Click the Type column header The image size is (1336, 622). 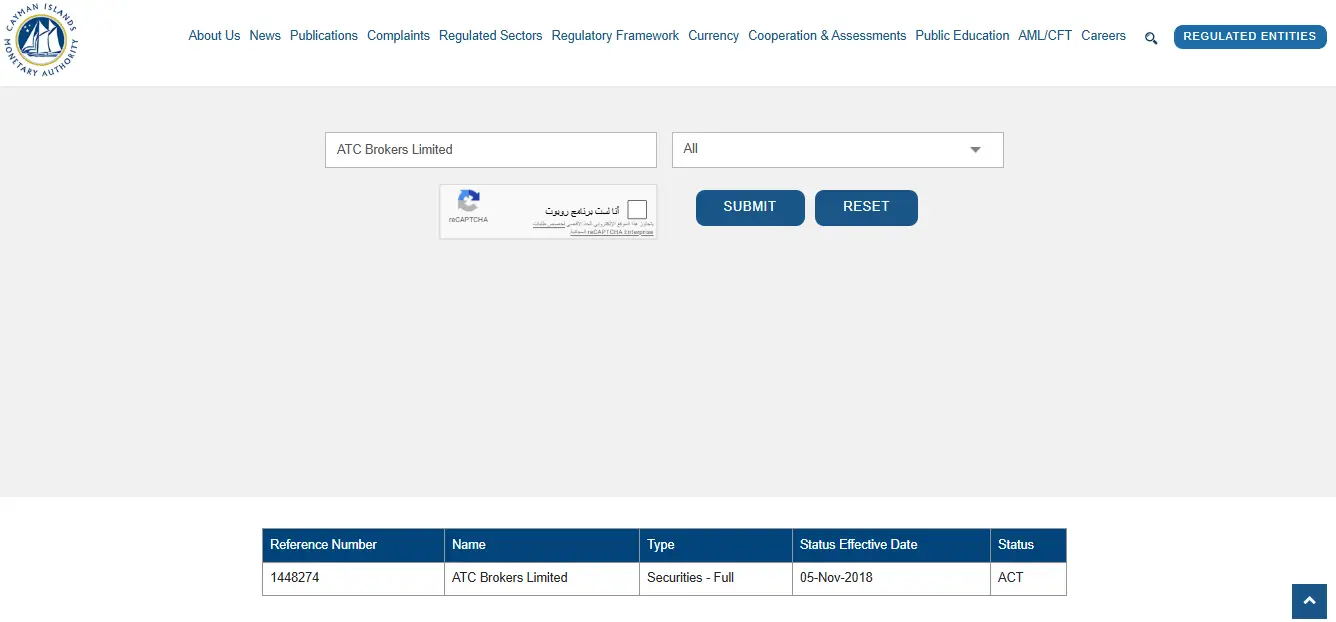tap(716, 545)
